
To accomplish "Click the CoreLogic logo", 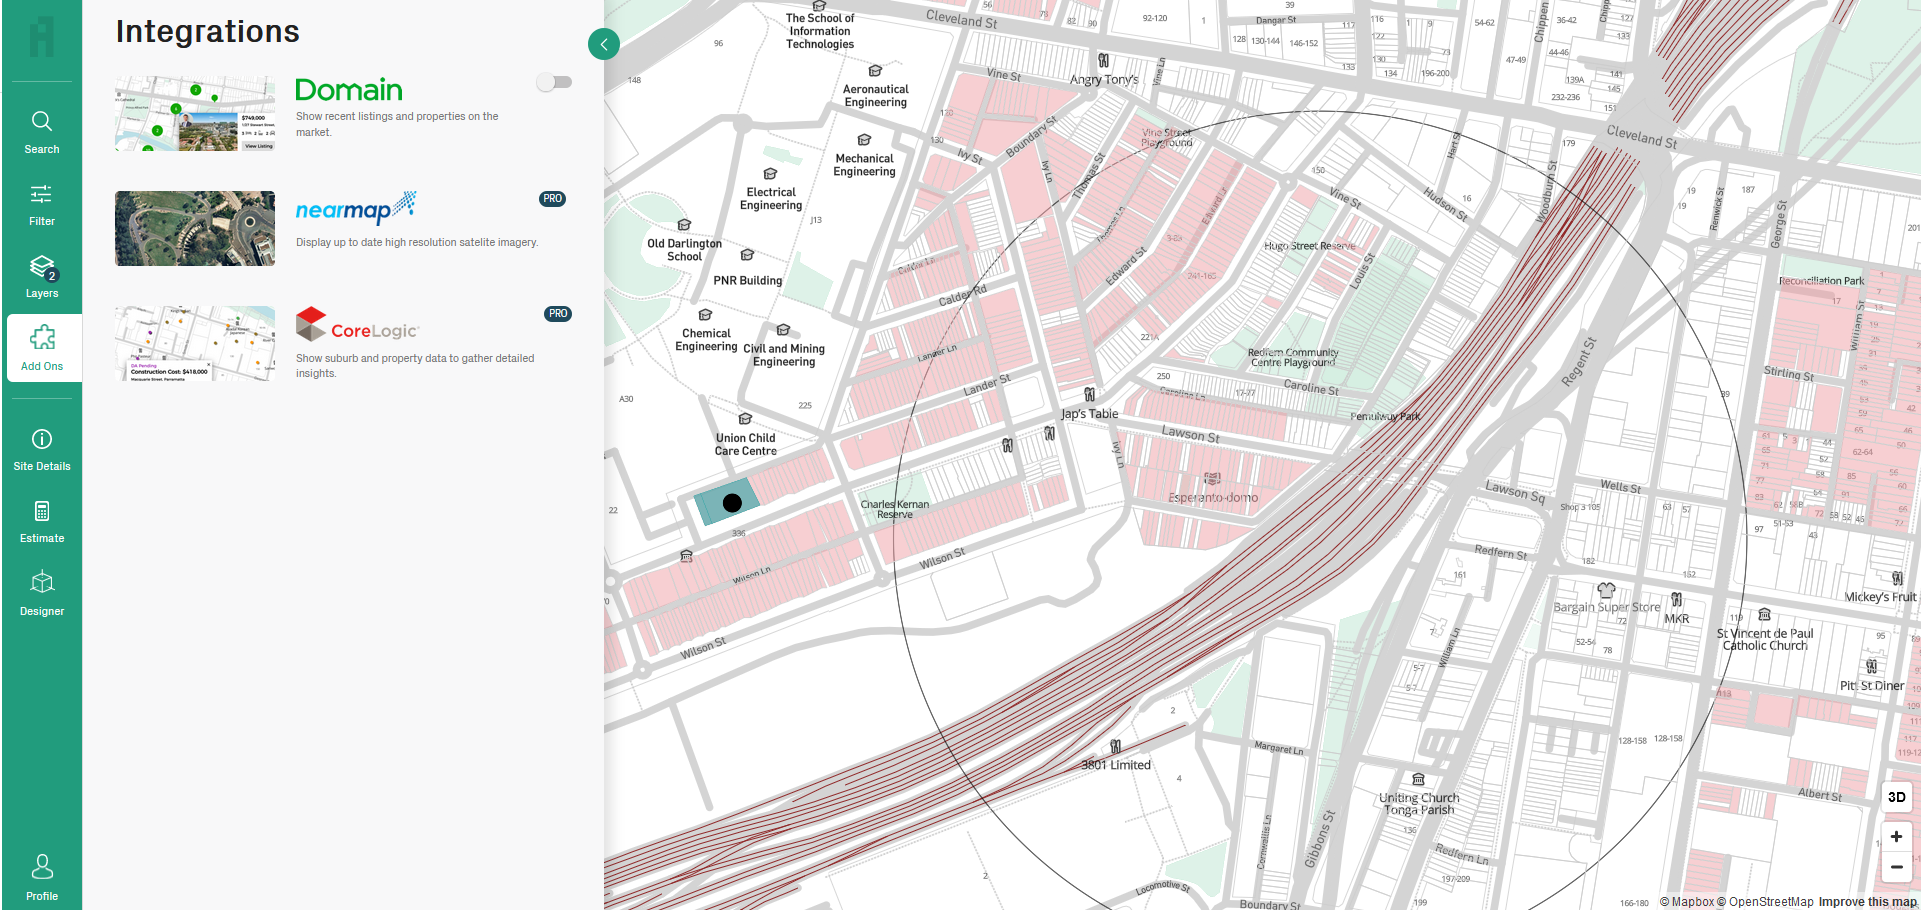I will pos(357,325).
